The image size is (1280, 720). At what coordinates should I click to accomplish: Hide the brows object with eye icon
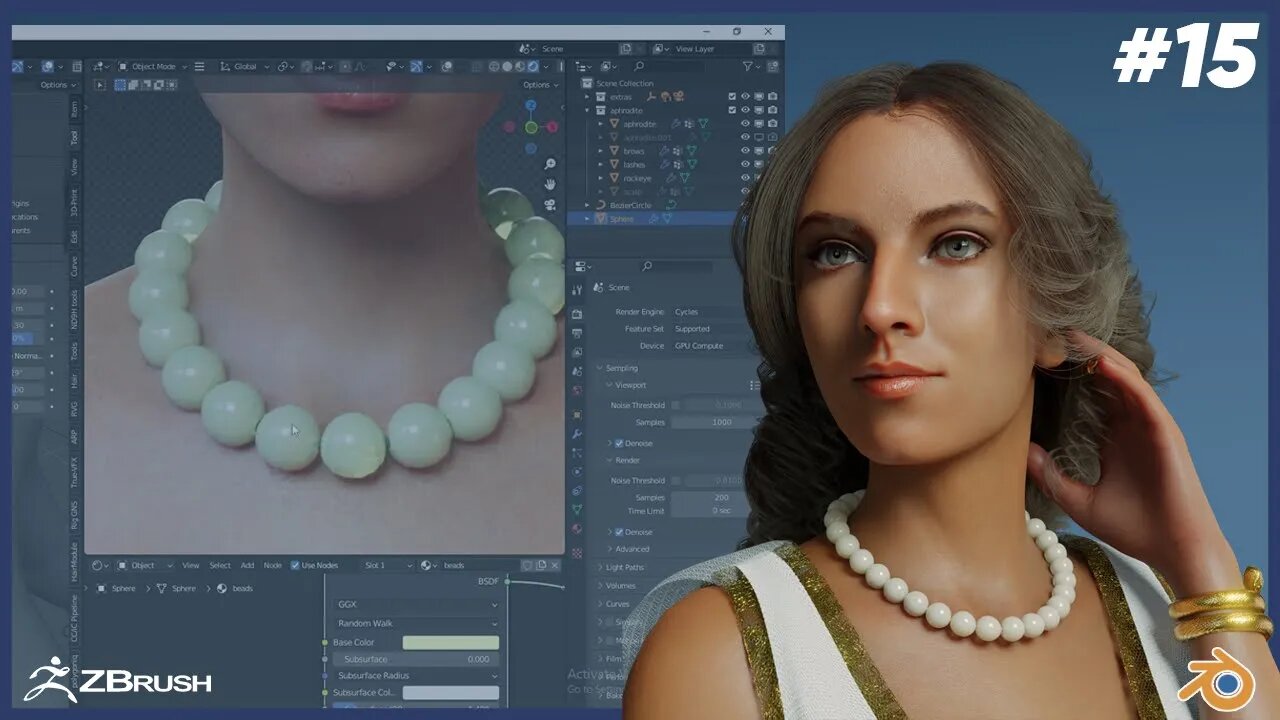coord(745,151)
